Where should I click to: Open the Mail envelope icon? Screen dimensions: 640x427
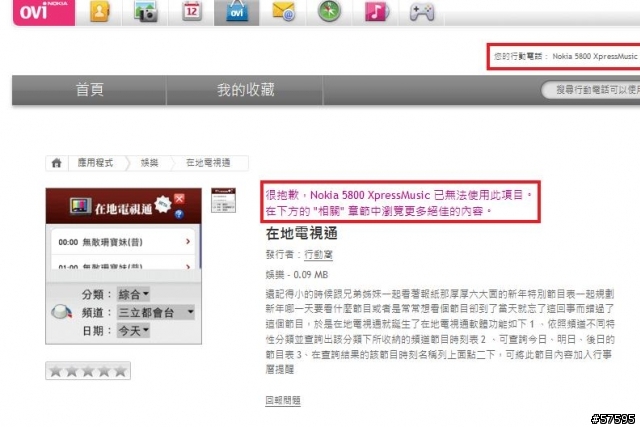pos(284,12)
